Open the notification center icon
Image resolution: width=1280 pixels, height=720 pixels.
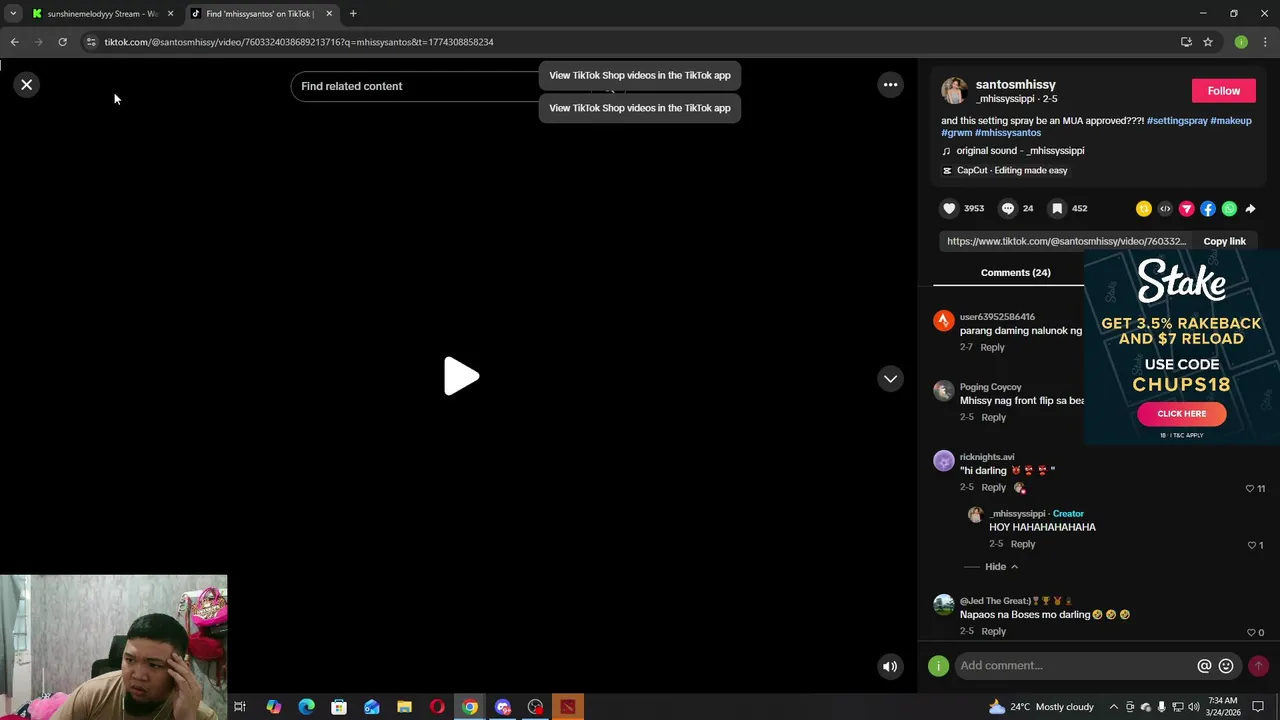pos(1258,707)
